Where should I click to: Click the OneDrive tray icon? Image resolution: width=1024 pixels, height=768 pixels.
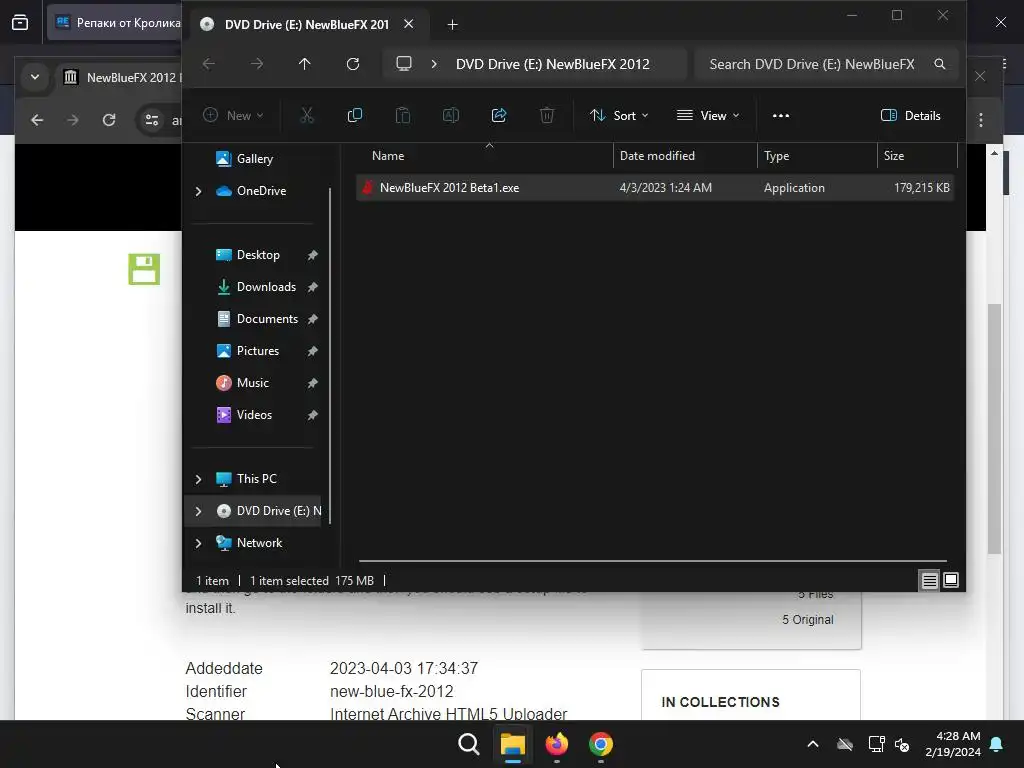[x=845, y=744]
